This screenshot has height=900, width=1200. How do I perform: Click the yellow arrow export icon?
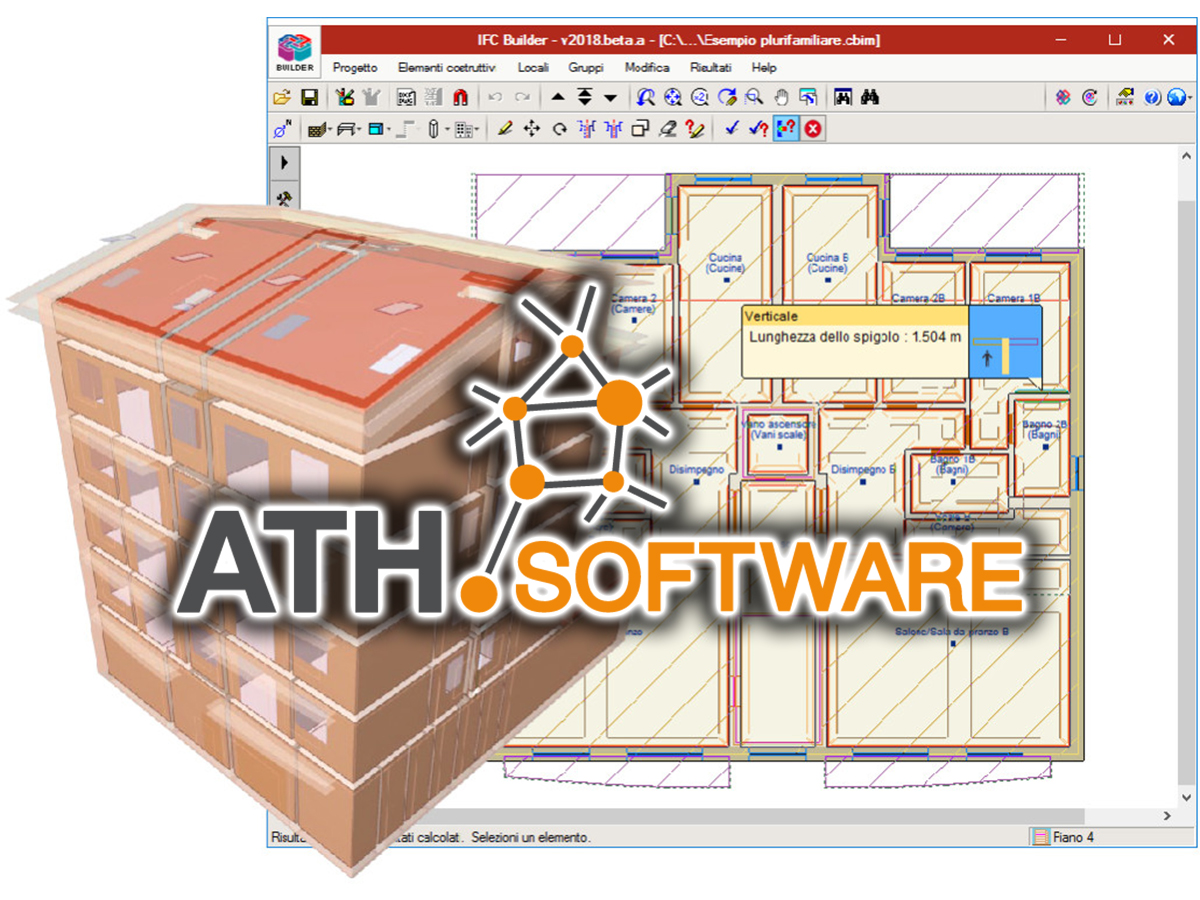[x=1125, y=97]
